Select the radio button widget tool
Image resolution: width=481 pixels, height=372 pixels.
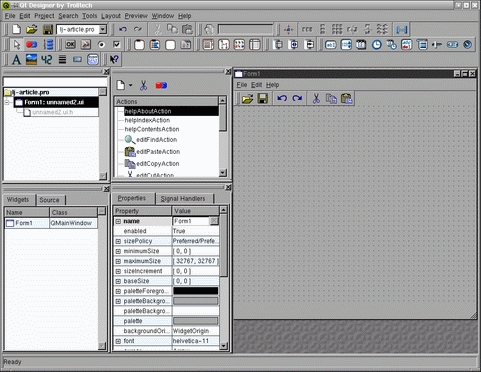101,44
